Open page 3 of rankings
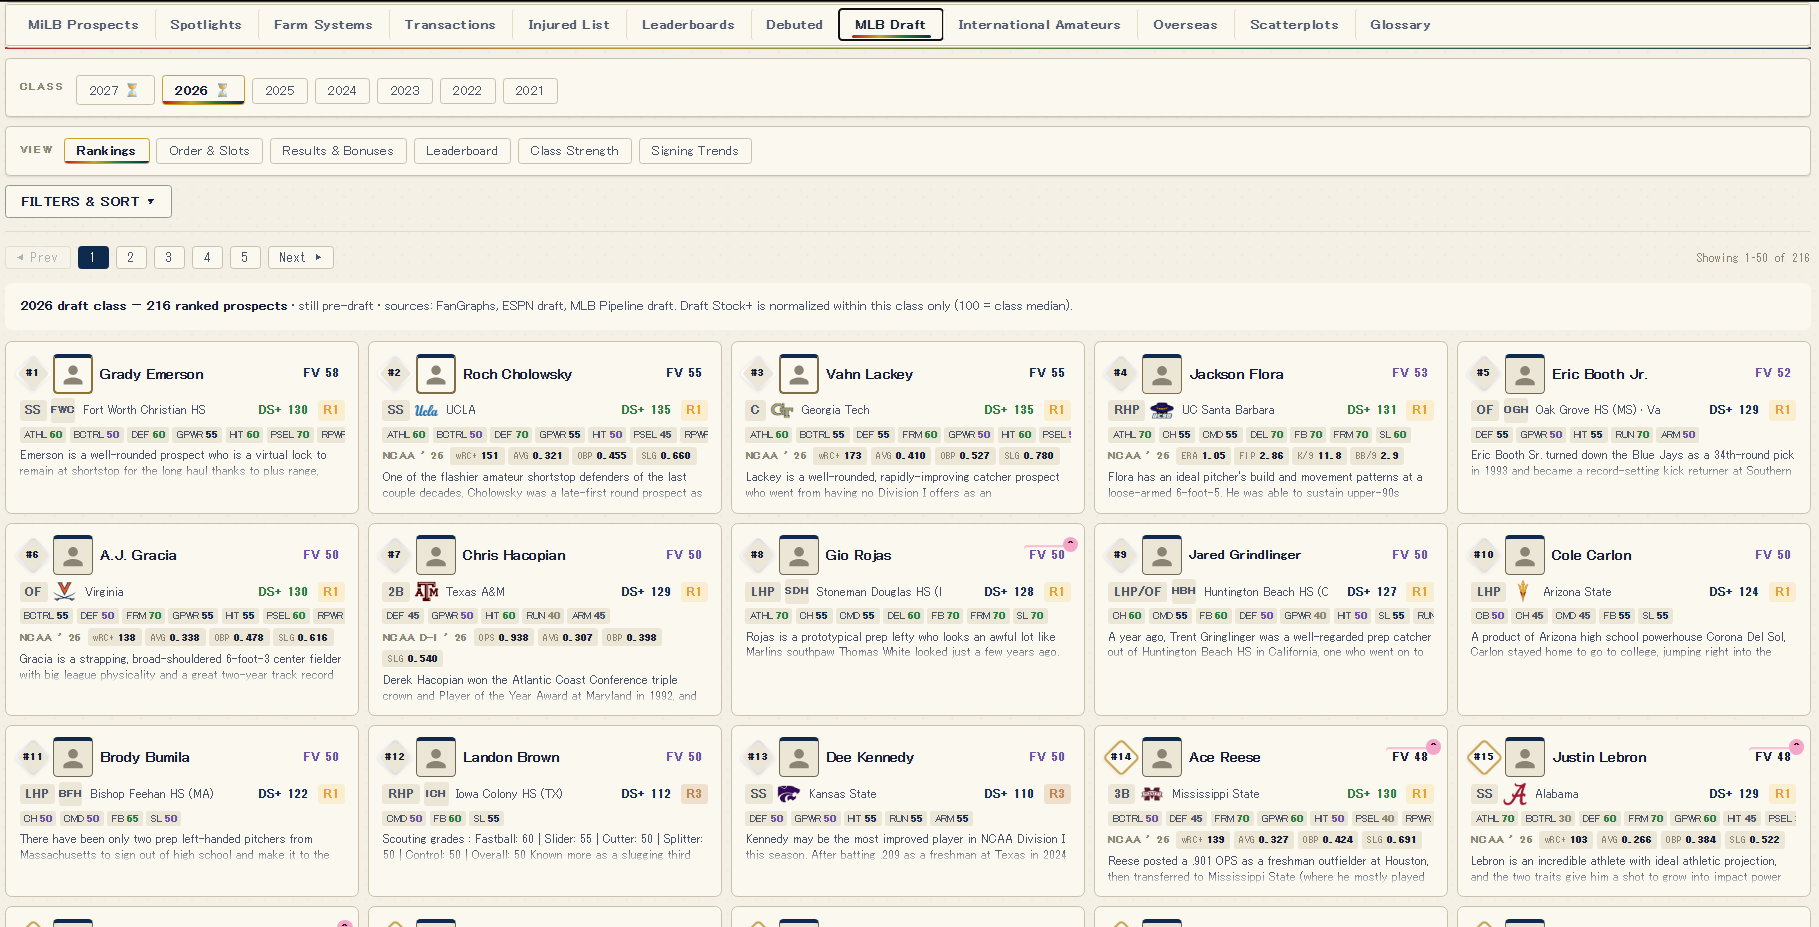The width and height of the screenshot is (1819, 927). coord(169,257)
